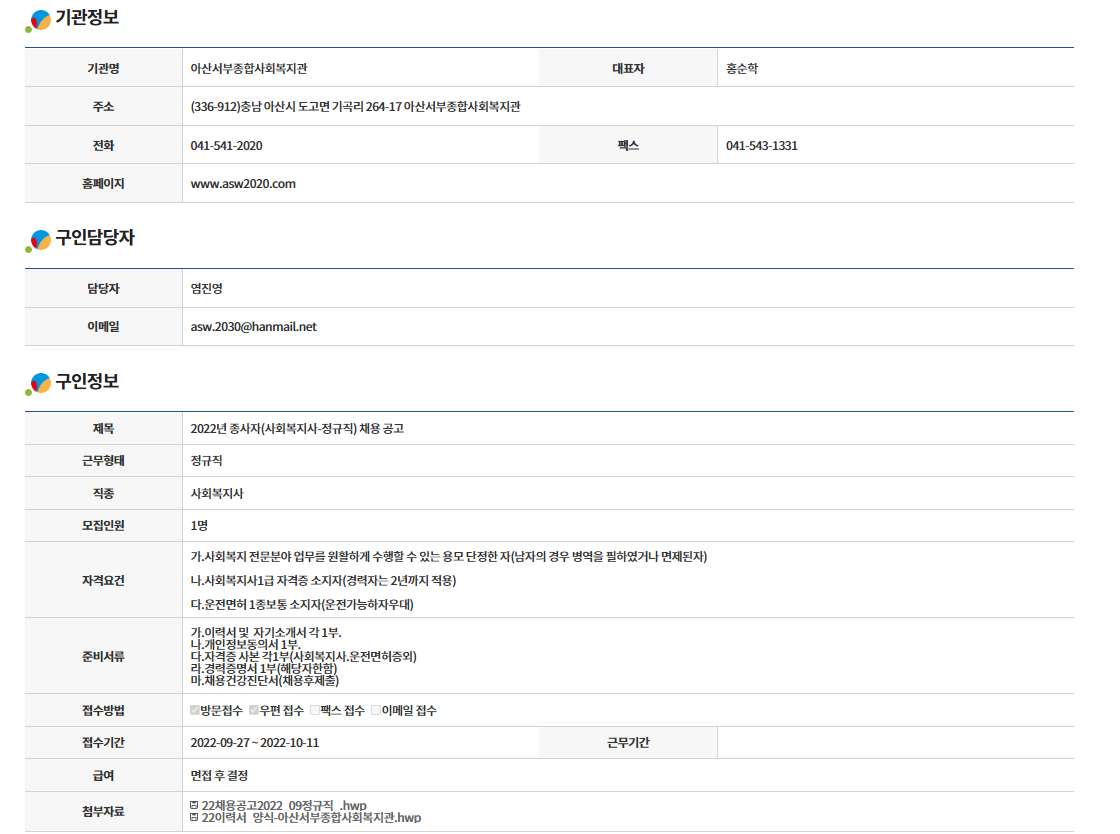Image resolution: width=1120 pixels, height=834 pixels.
Task: Click the 접수방법 header cell
Action: (x=104, y=710)
